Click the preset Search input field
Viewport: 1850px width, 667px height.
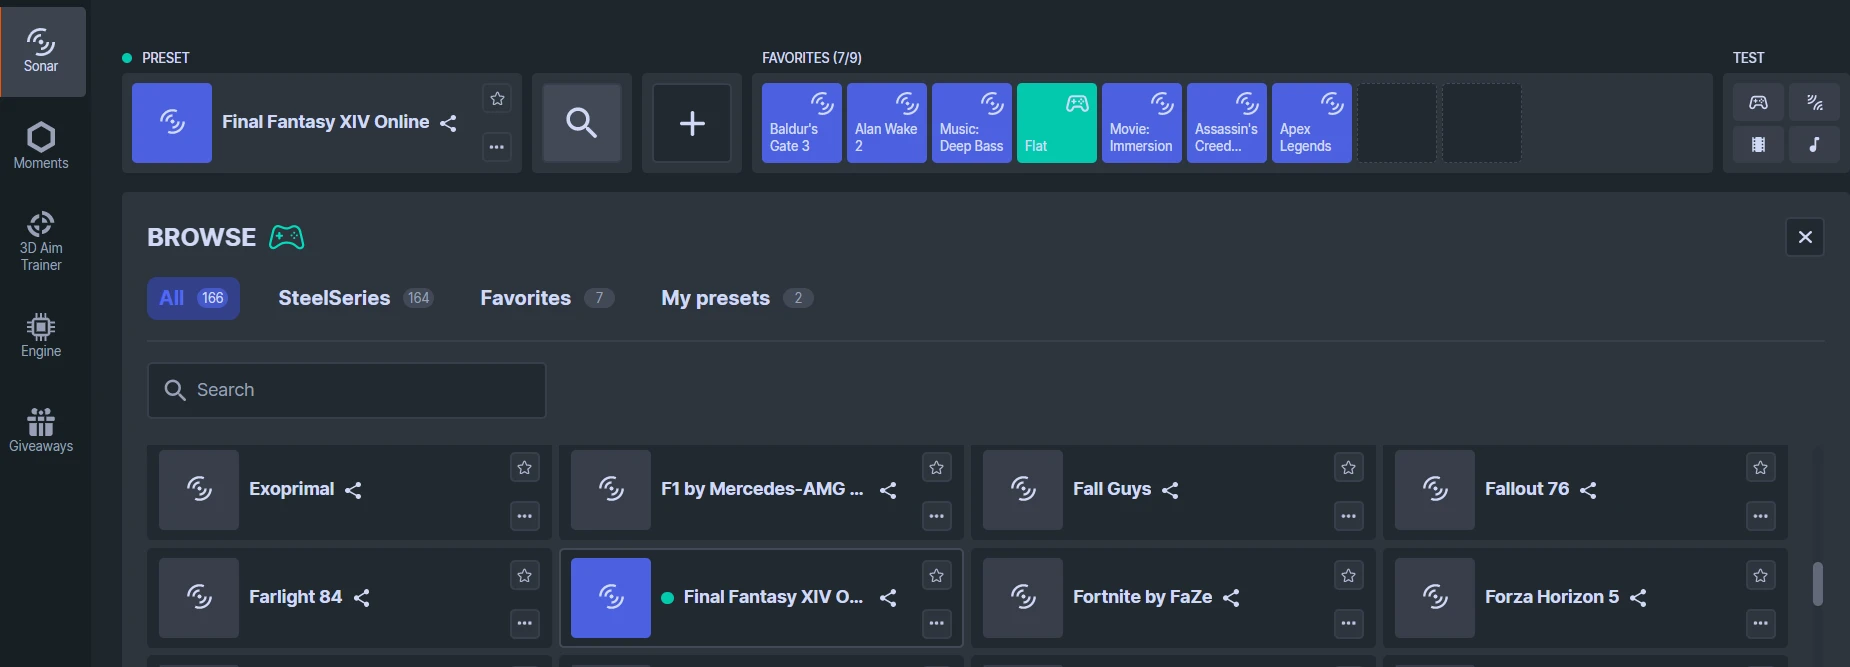tap(346, 390)
